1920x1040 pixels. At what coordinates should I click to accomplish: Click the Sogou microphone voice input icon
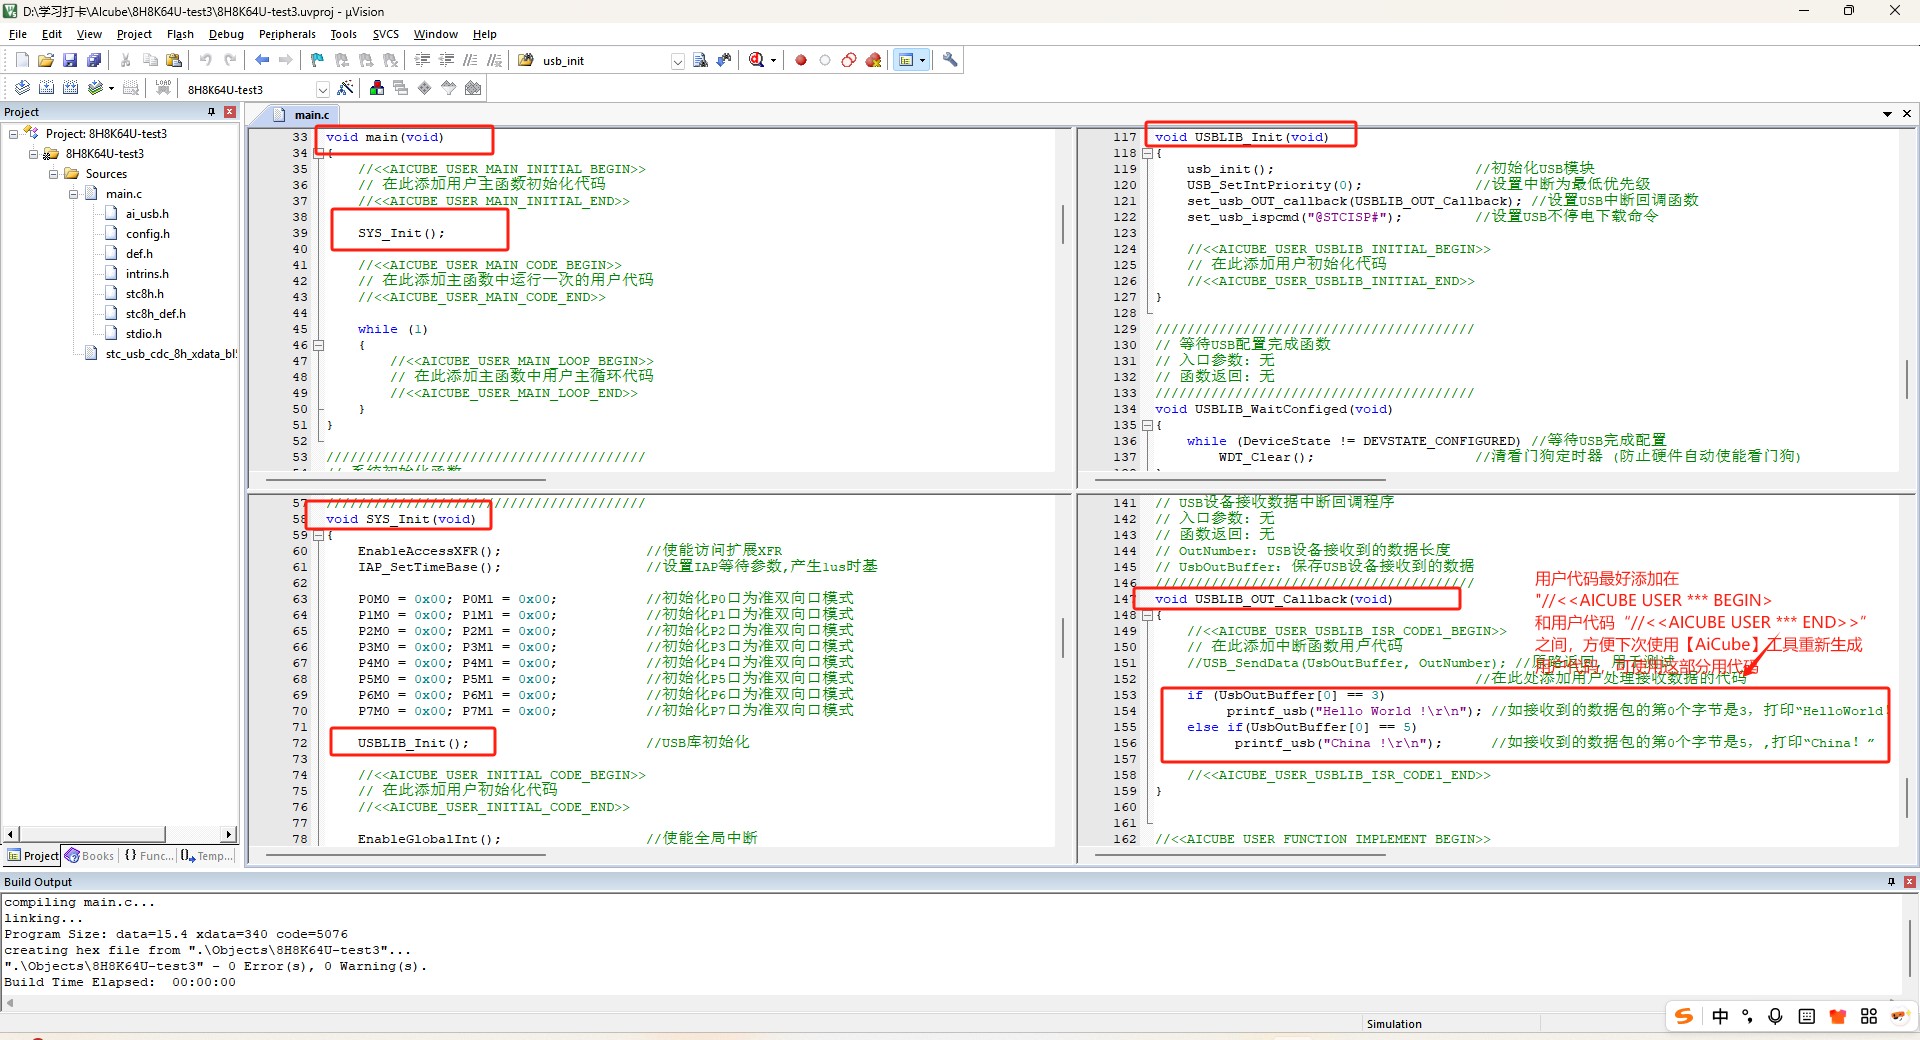[x=1775, y=1016]
